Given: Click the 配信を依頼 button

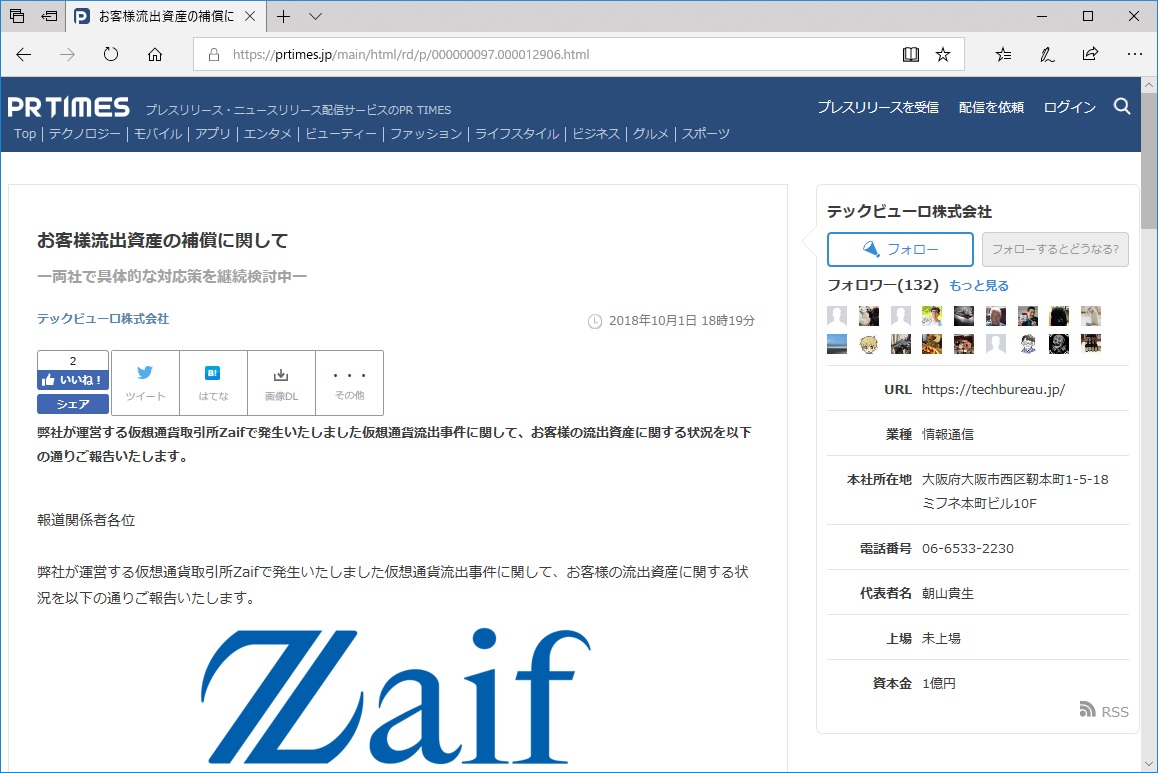Looking at the screenshot, I should click(x=990, y=106).
